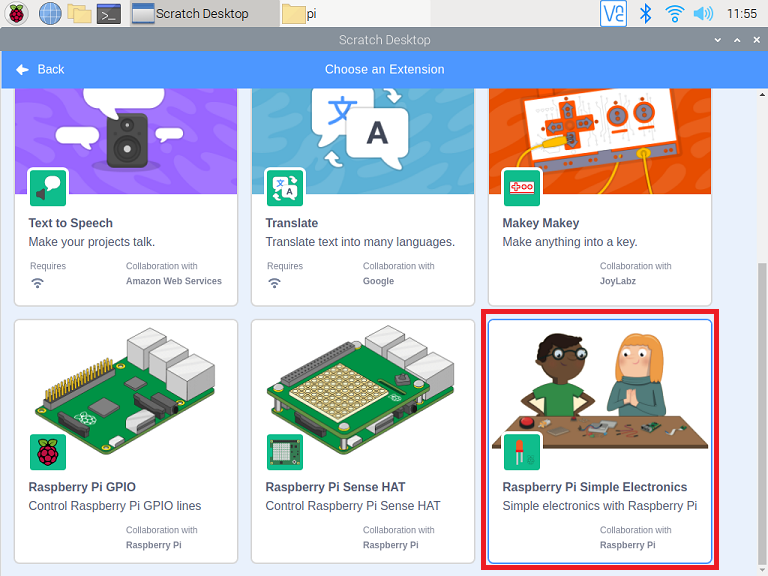
Task: Click the Amazon Web Services collaborator label
Action: (x=174, y=281)
